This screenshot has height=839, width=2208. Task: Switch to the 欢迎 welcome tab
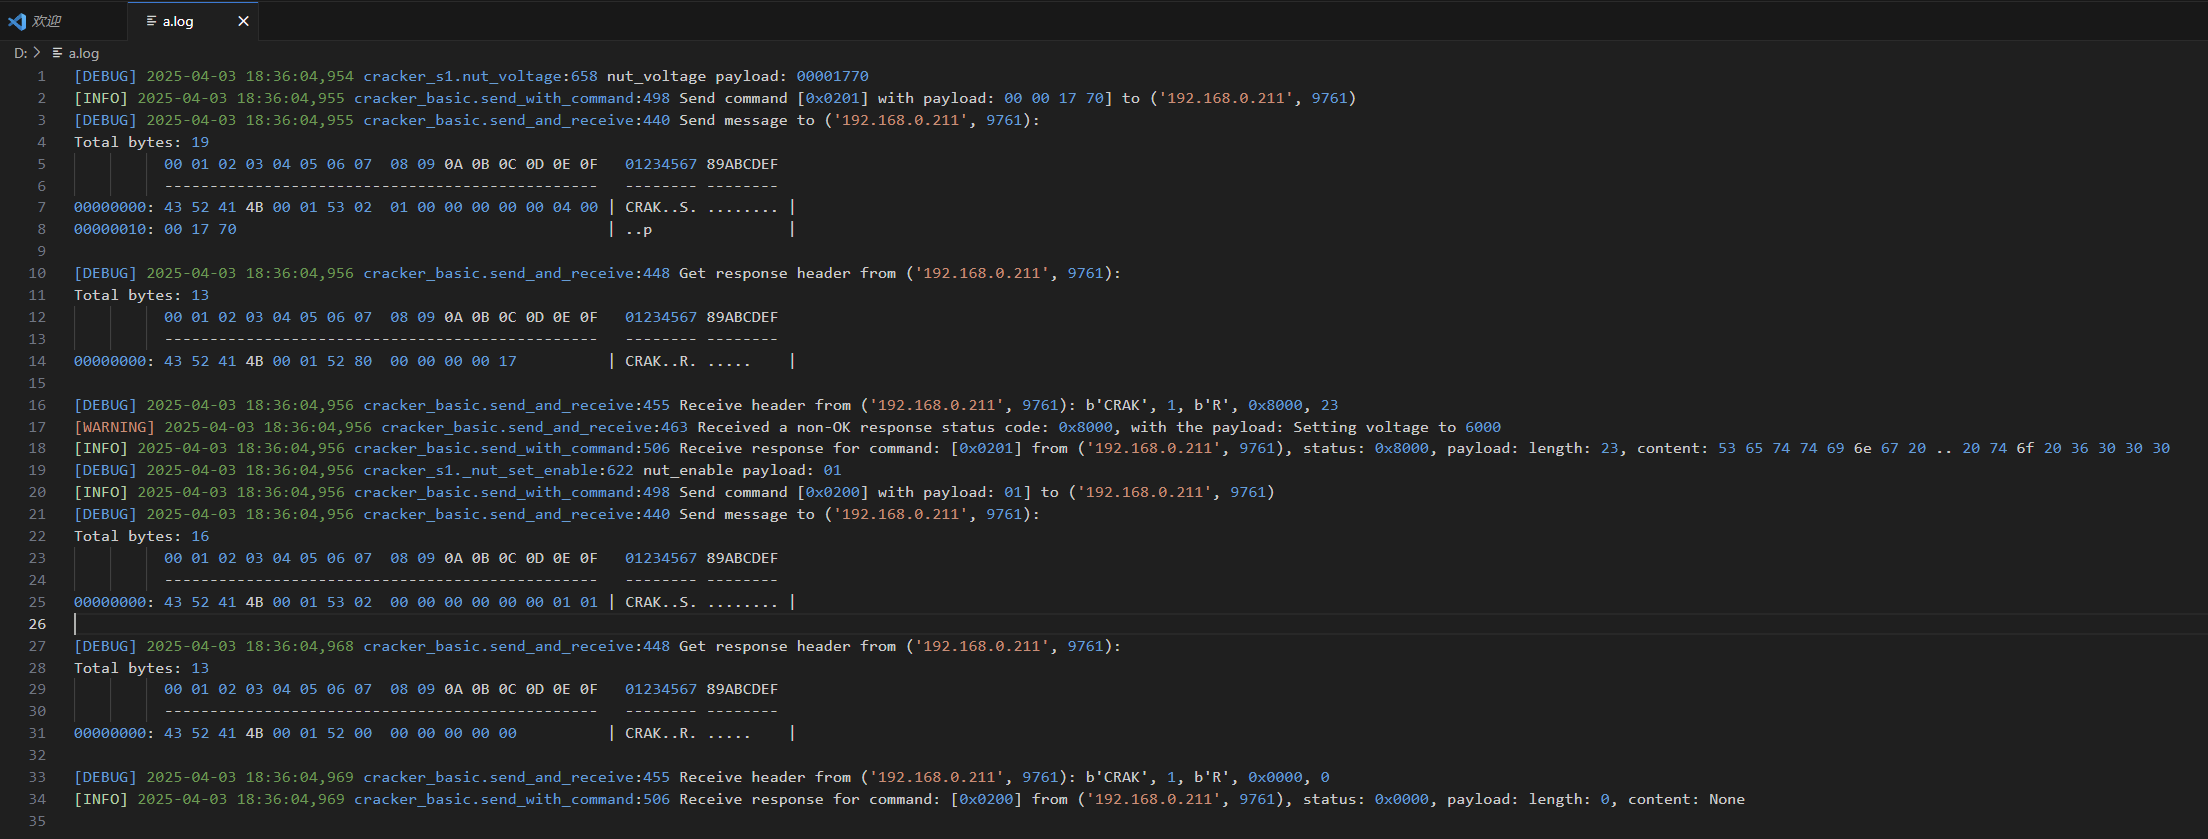(46, 21)
